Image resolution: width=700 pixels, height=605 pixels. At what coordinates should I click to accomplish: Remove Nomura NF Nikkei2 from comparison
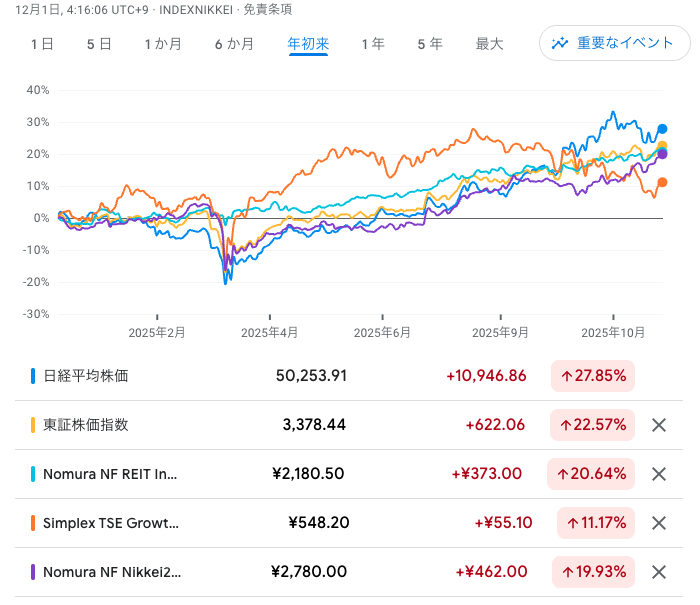(x=658, y=572)
